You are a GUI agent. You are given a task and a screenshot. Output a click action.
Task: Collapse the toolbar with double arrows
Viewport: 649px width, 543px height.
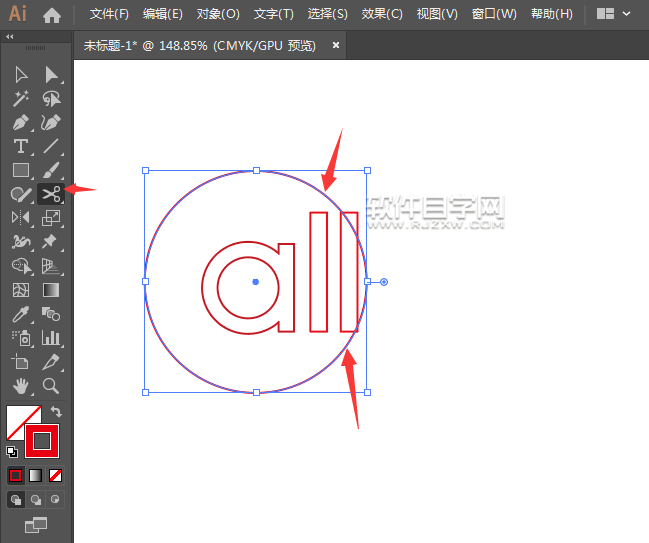pyautogui.click(x=10, y=36)
